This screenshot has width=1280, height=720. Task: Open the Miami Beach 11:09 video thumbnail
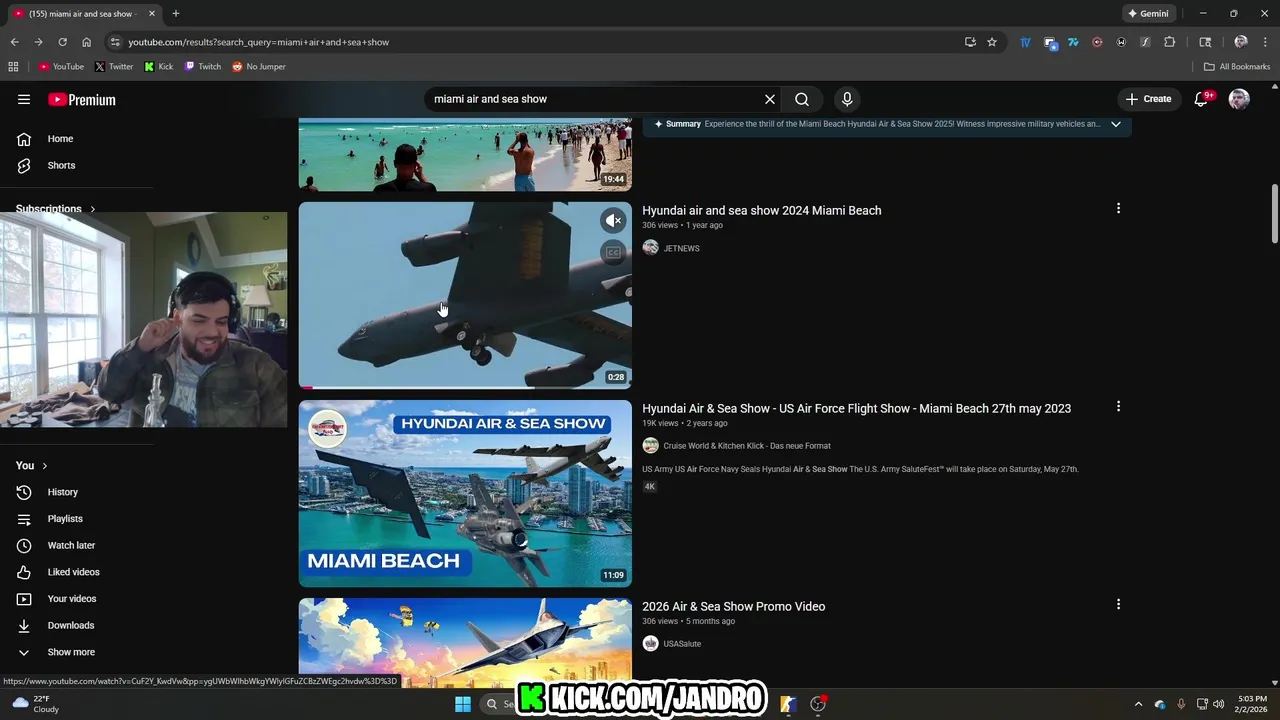[x=465, y=493]
